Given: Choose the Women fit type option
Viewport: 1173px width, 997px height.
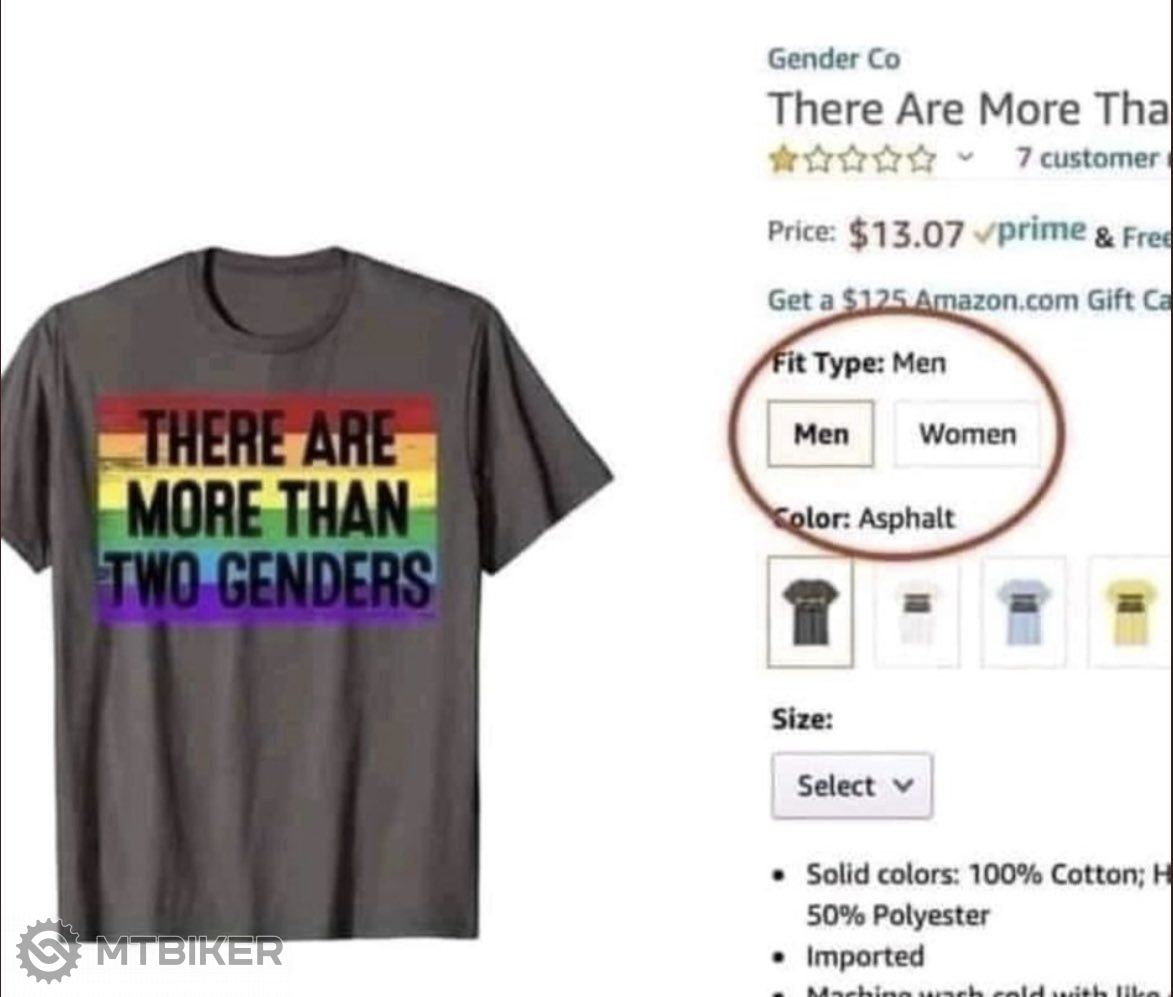Looking at the screenshot, I should 967,434.
